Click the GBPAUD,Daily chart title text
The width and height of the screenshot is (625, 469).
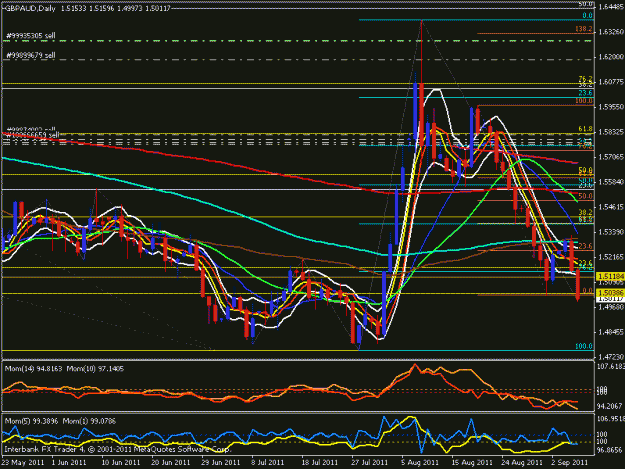click(x=30, y=8)
